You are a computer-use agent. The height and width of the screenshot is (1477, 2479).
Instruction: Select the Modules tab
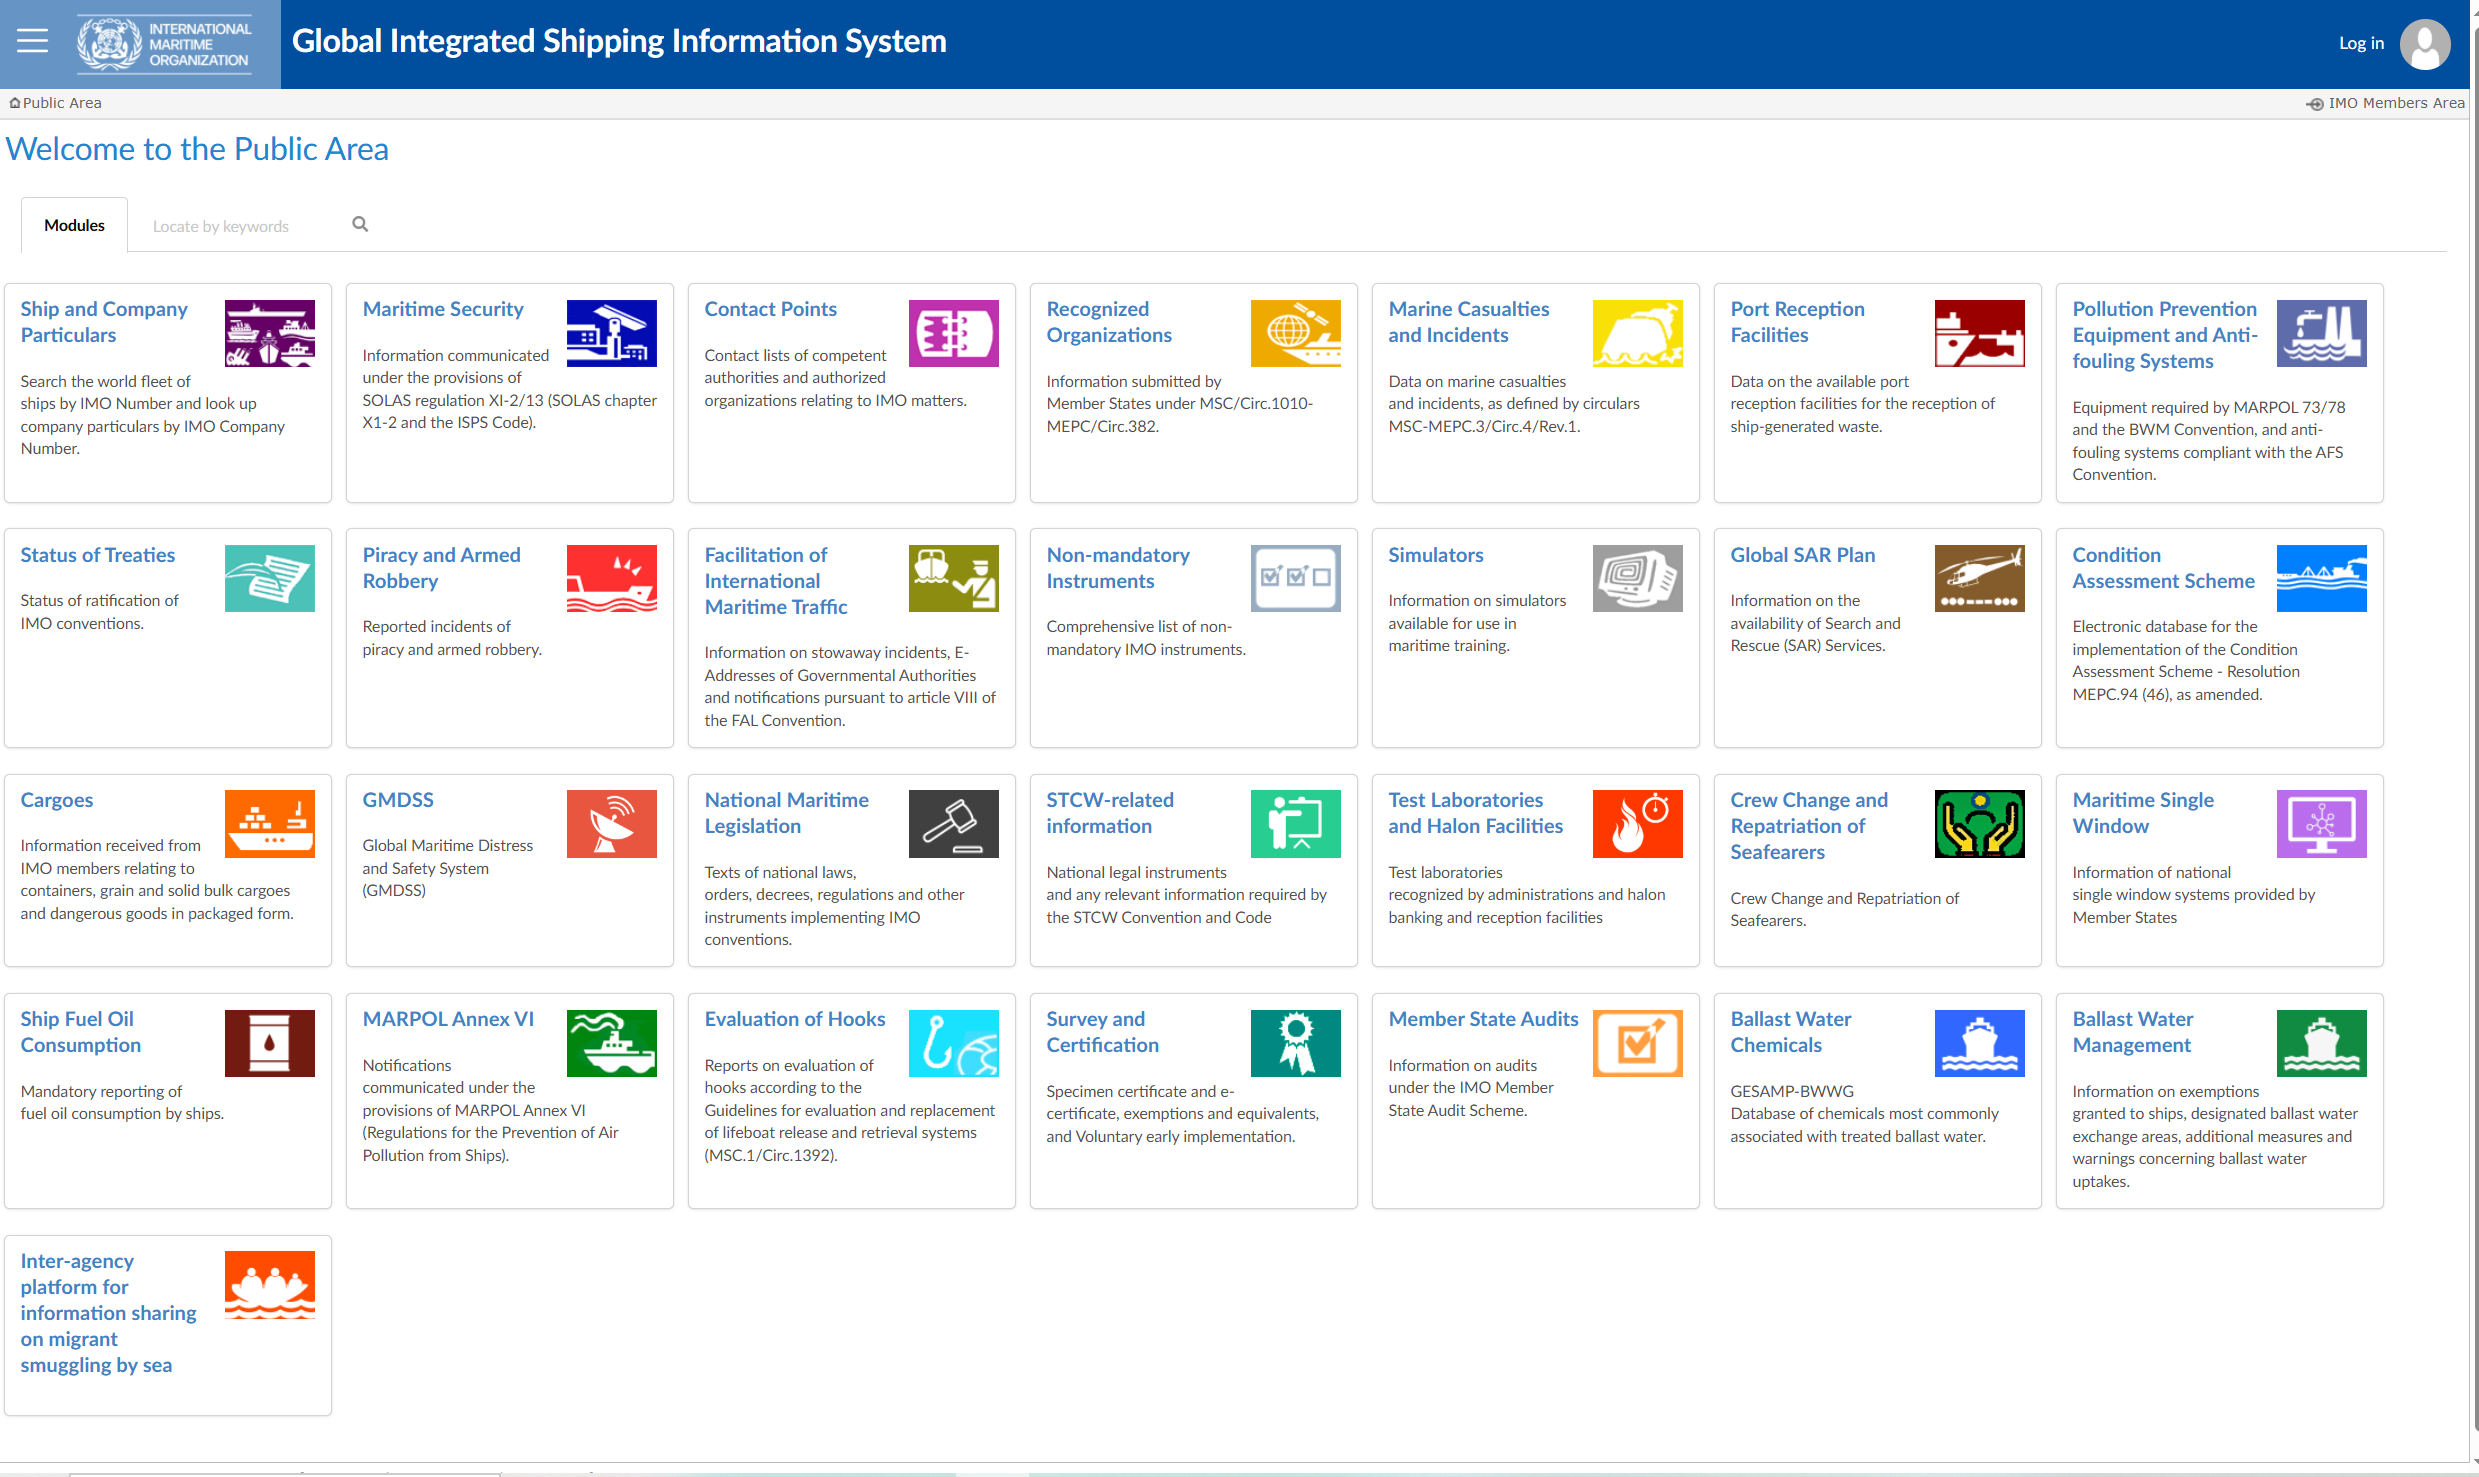point(74,226)
